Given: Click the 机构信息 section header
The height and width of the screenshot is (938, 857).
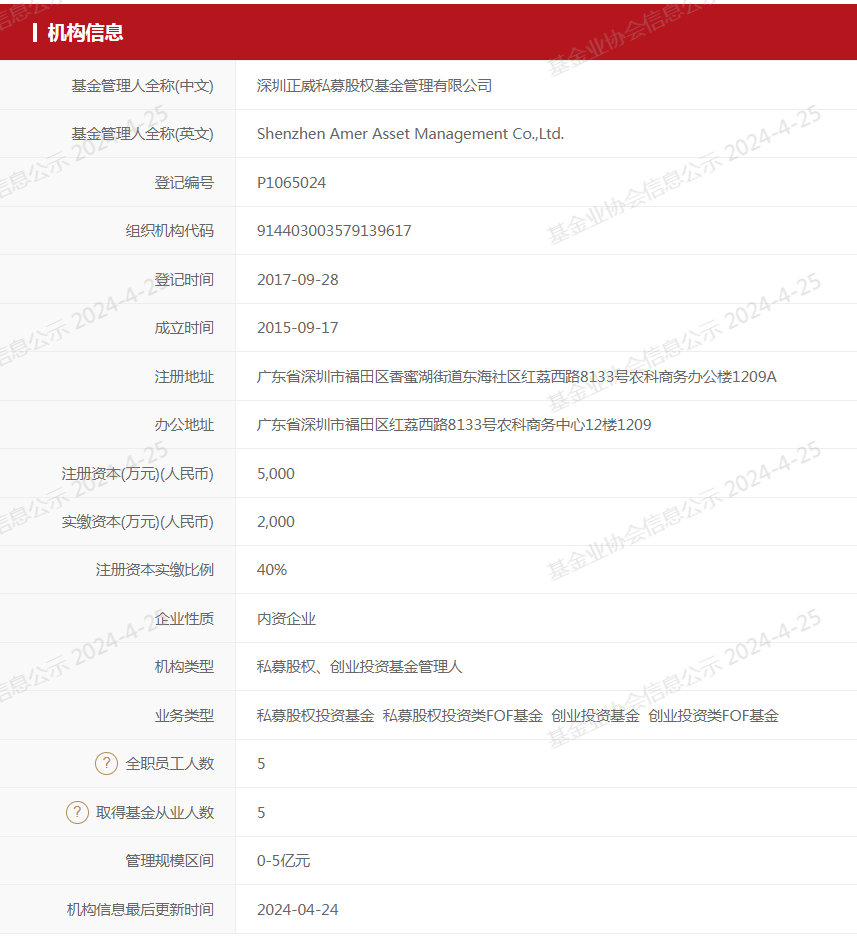Looking at the screenshot, I should 85,33.
